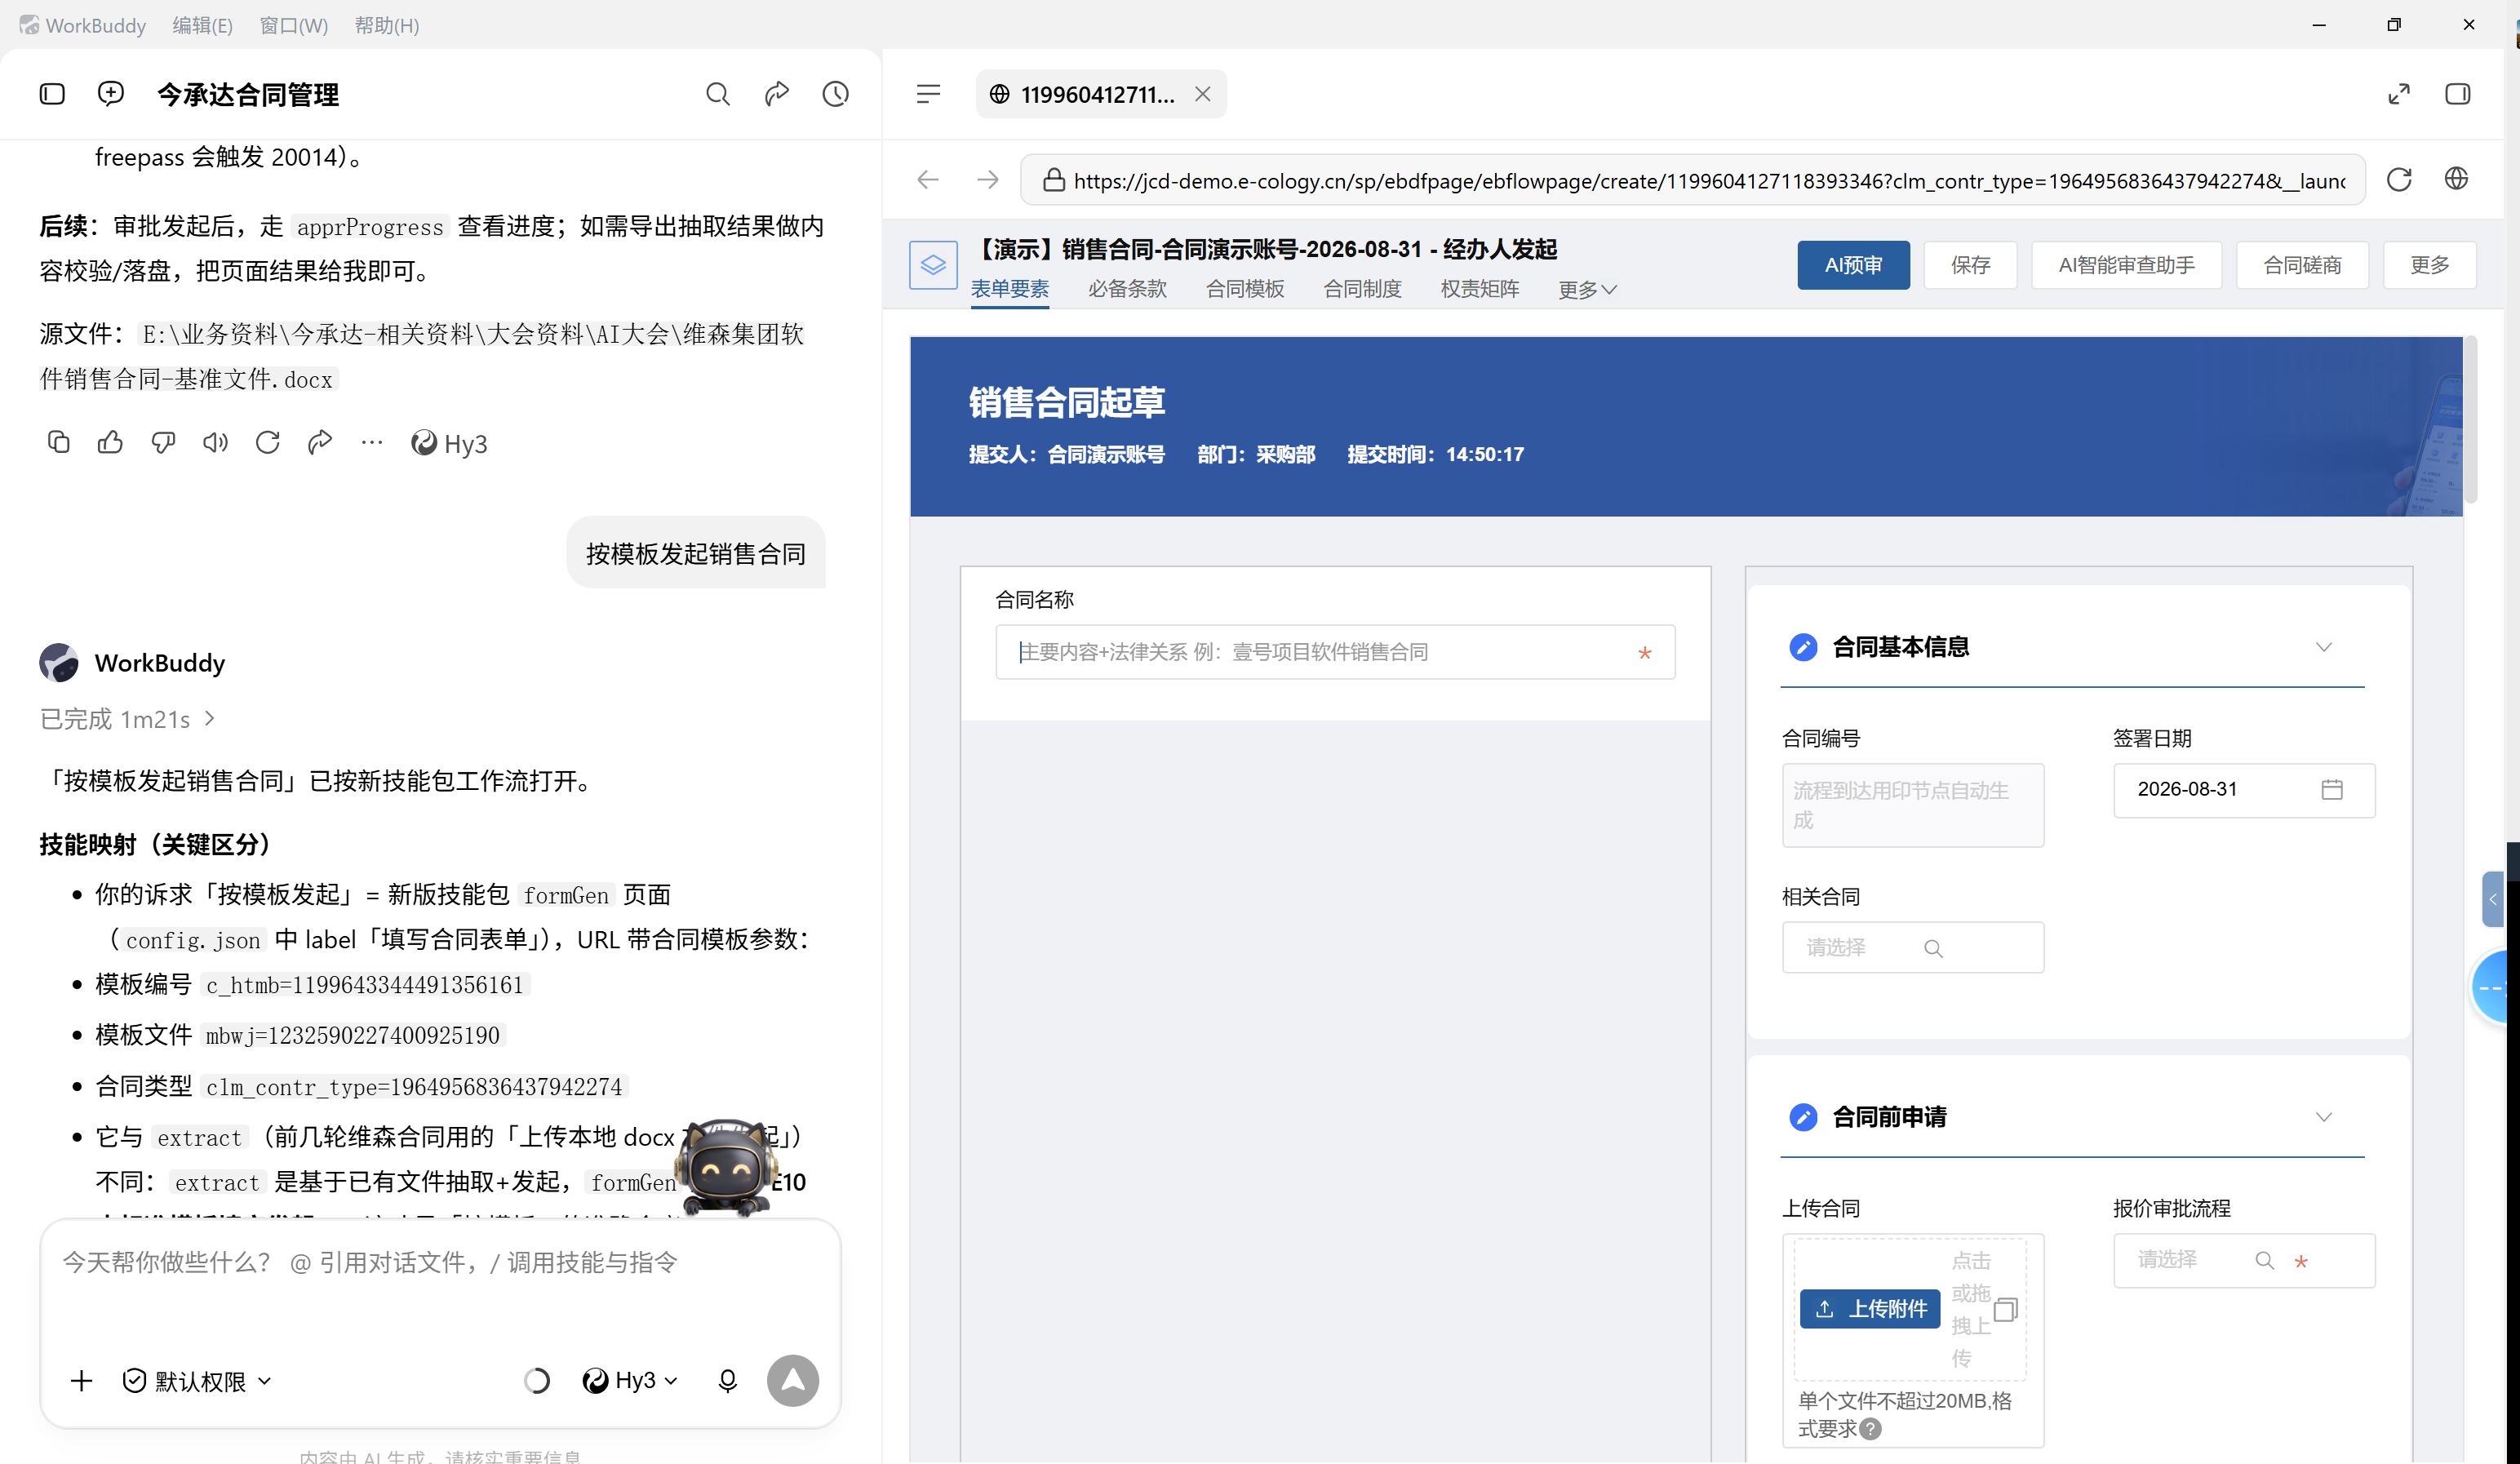Open more options ellipsis under reply

click(371, 442)
